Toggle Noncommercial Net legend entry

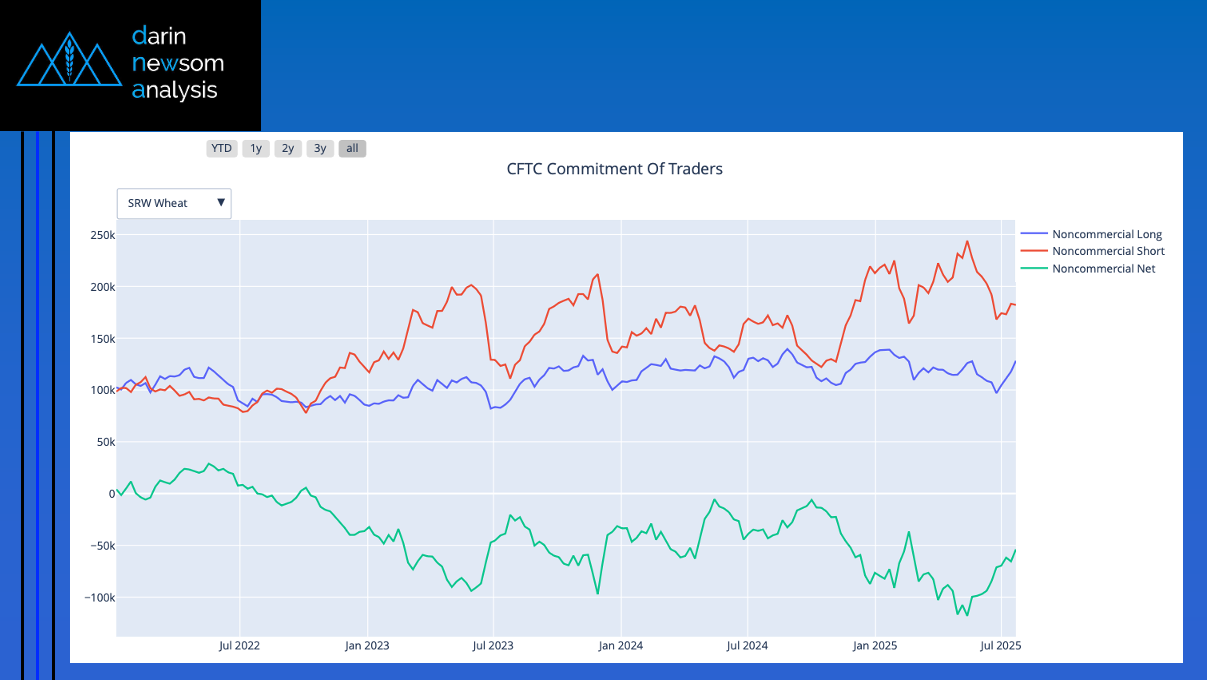click(x=1103, y=268)
